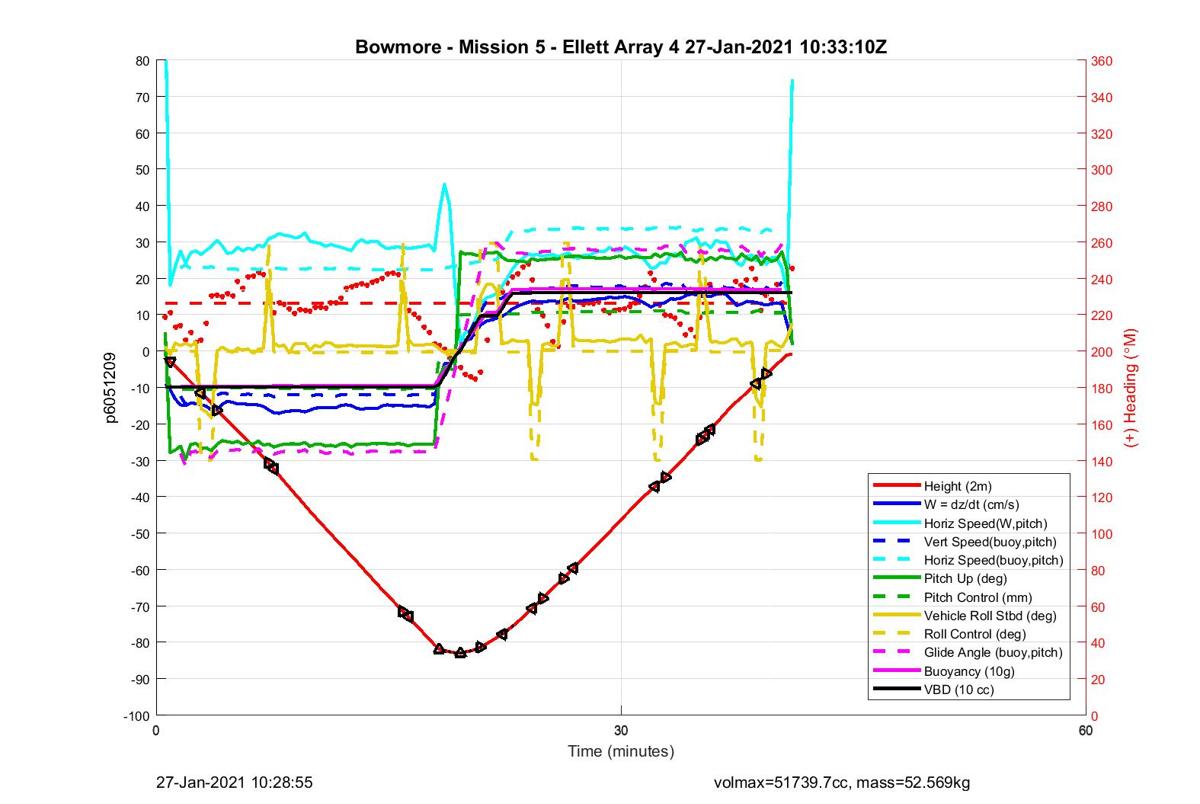Screen dimensions: 1200x804
Task: Click the '10' left axis tick label
Action: [143, 315]
